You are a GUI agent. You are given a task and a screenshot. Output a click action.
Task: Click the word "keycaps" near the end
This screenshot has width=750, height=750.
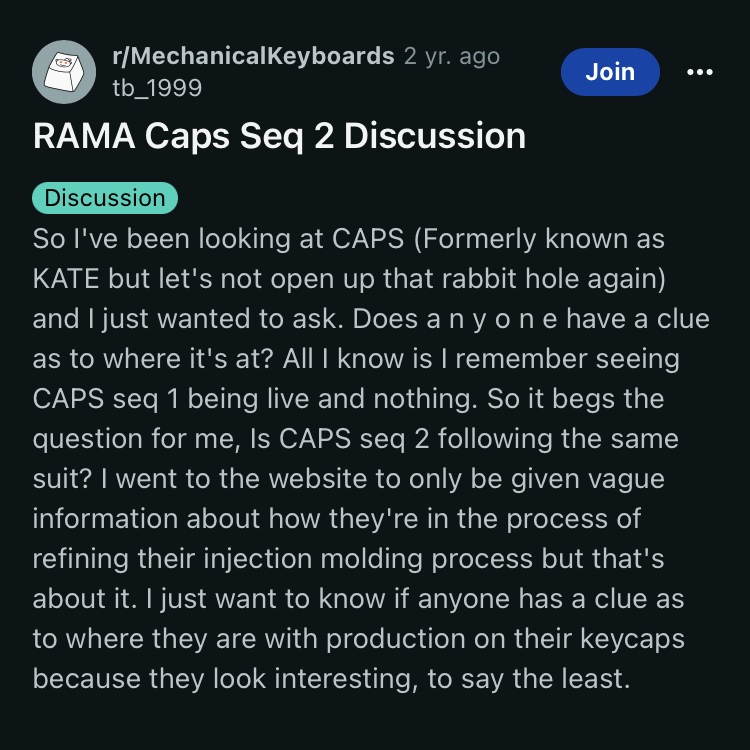(632, 639)
